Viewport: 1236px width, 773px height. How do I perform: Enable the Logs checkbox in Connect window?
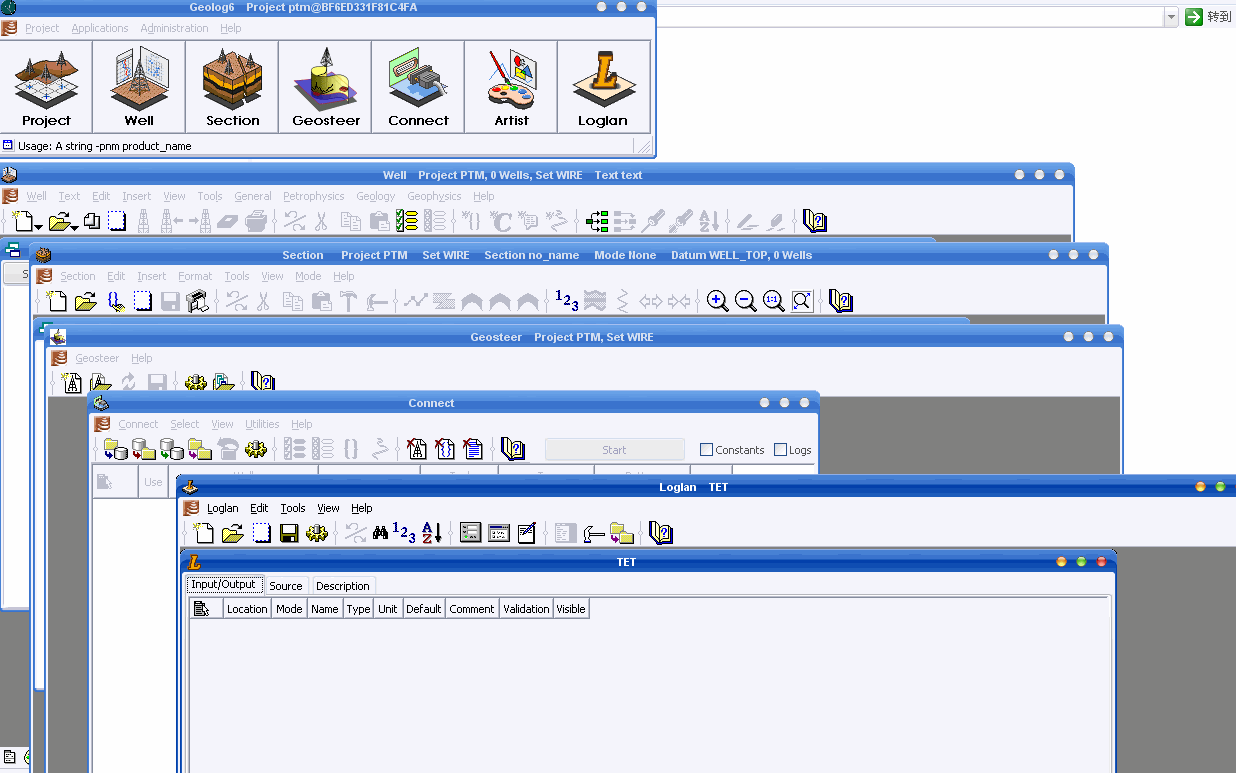(x=781, y=450)
